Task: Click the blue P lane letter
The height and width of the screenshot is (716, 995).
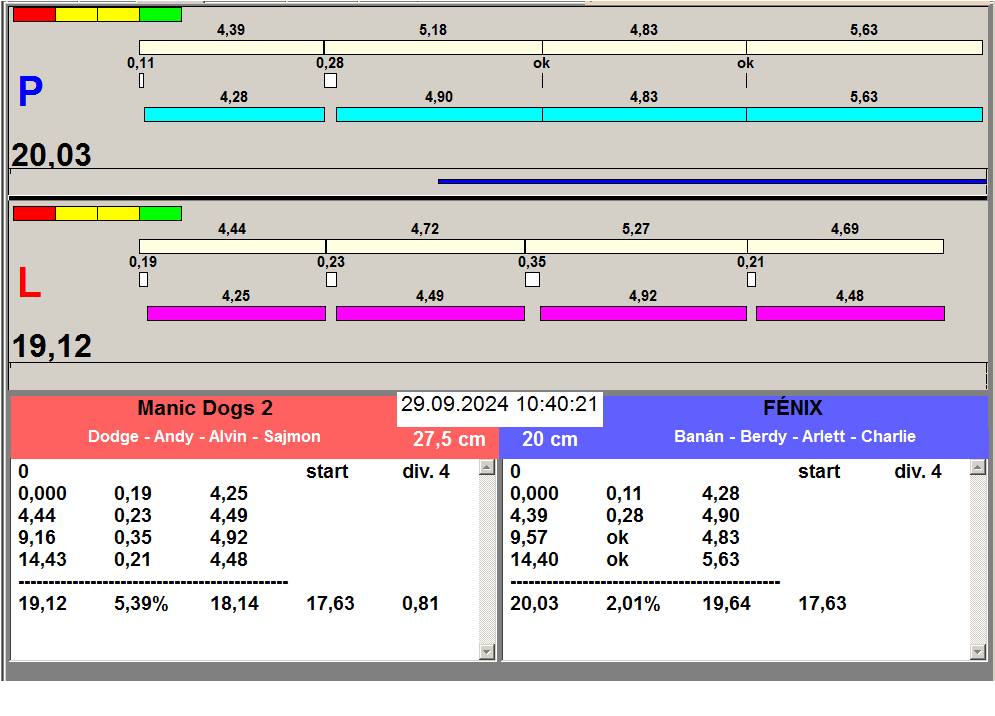Action: click(30, 93)
